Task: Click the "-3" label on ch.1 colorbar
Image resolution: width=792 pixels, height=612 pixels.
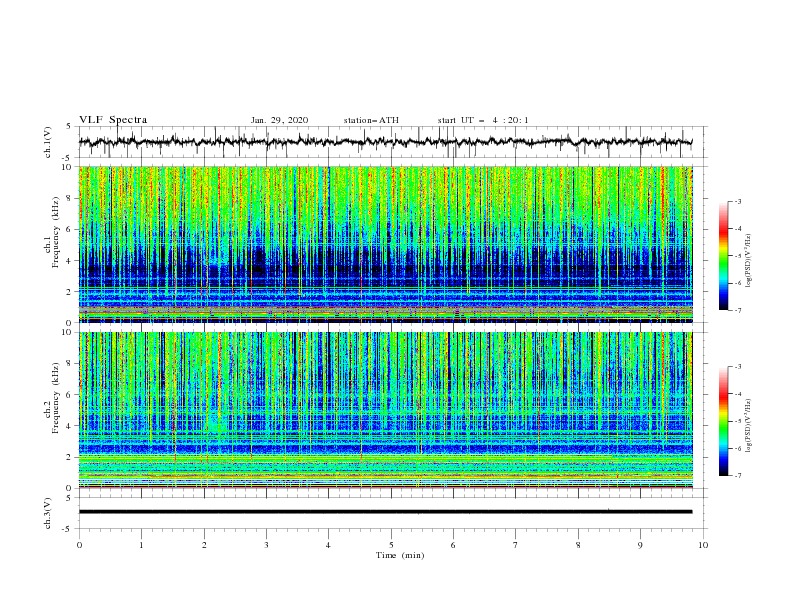Action: pyautogui.click(x=737, y=201)
